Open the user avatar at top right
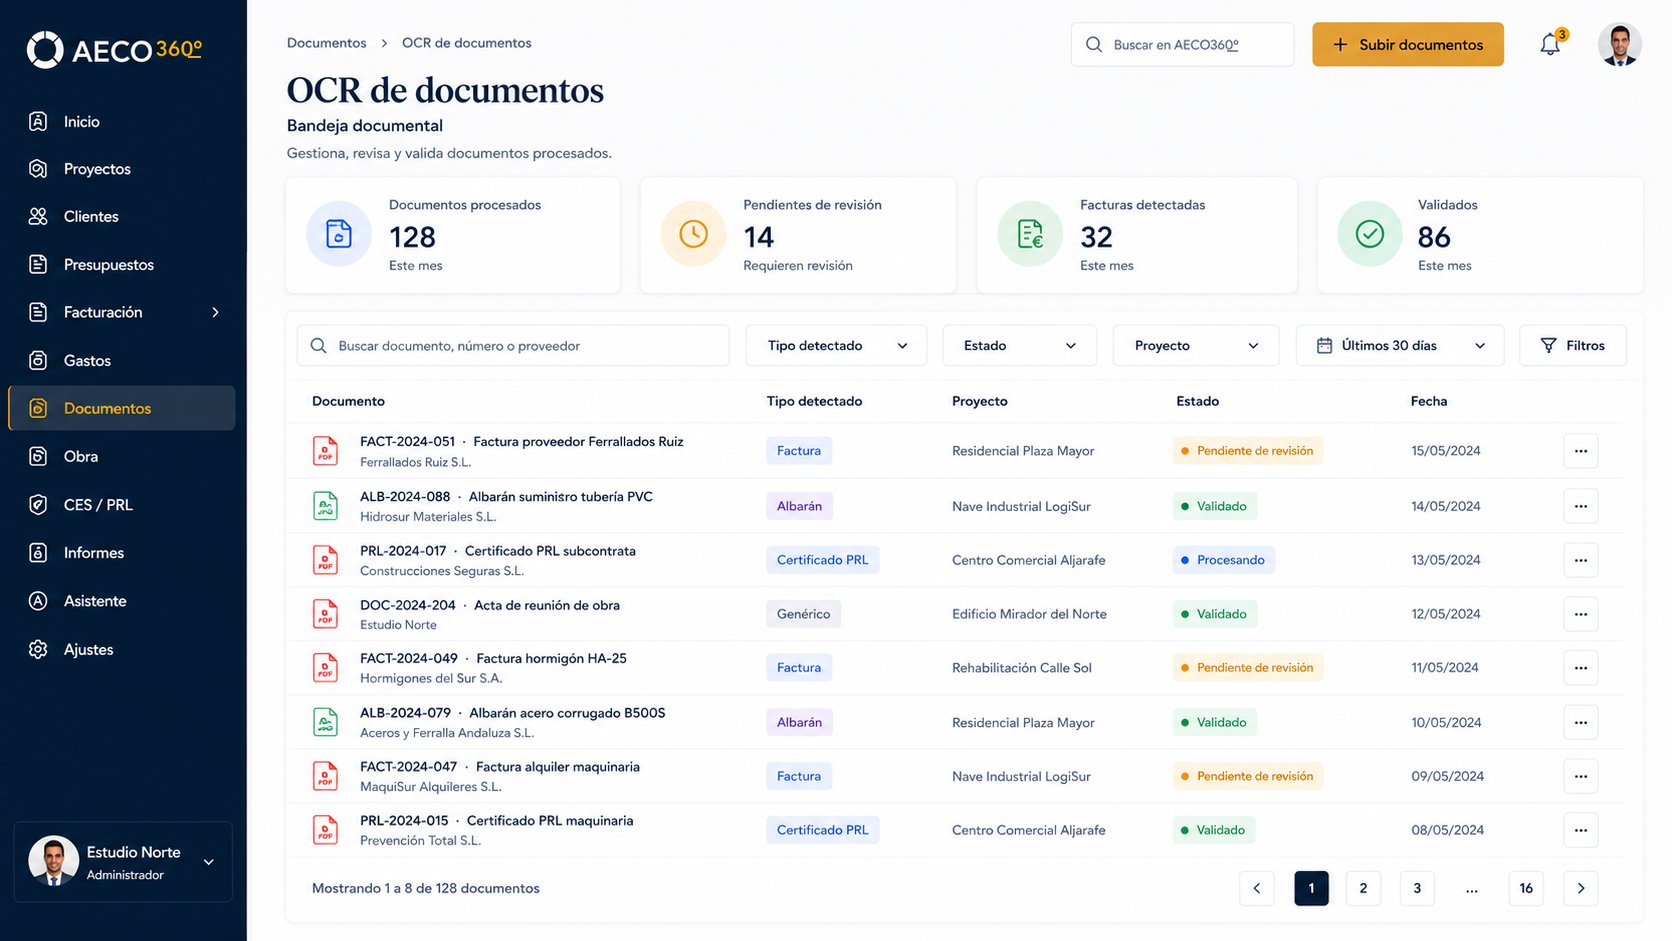The image size is (1672, 941). 1619,44
